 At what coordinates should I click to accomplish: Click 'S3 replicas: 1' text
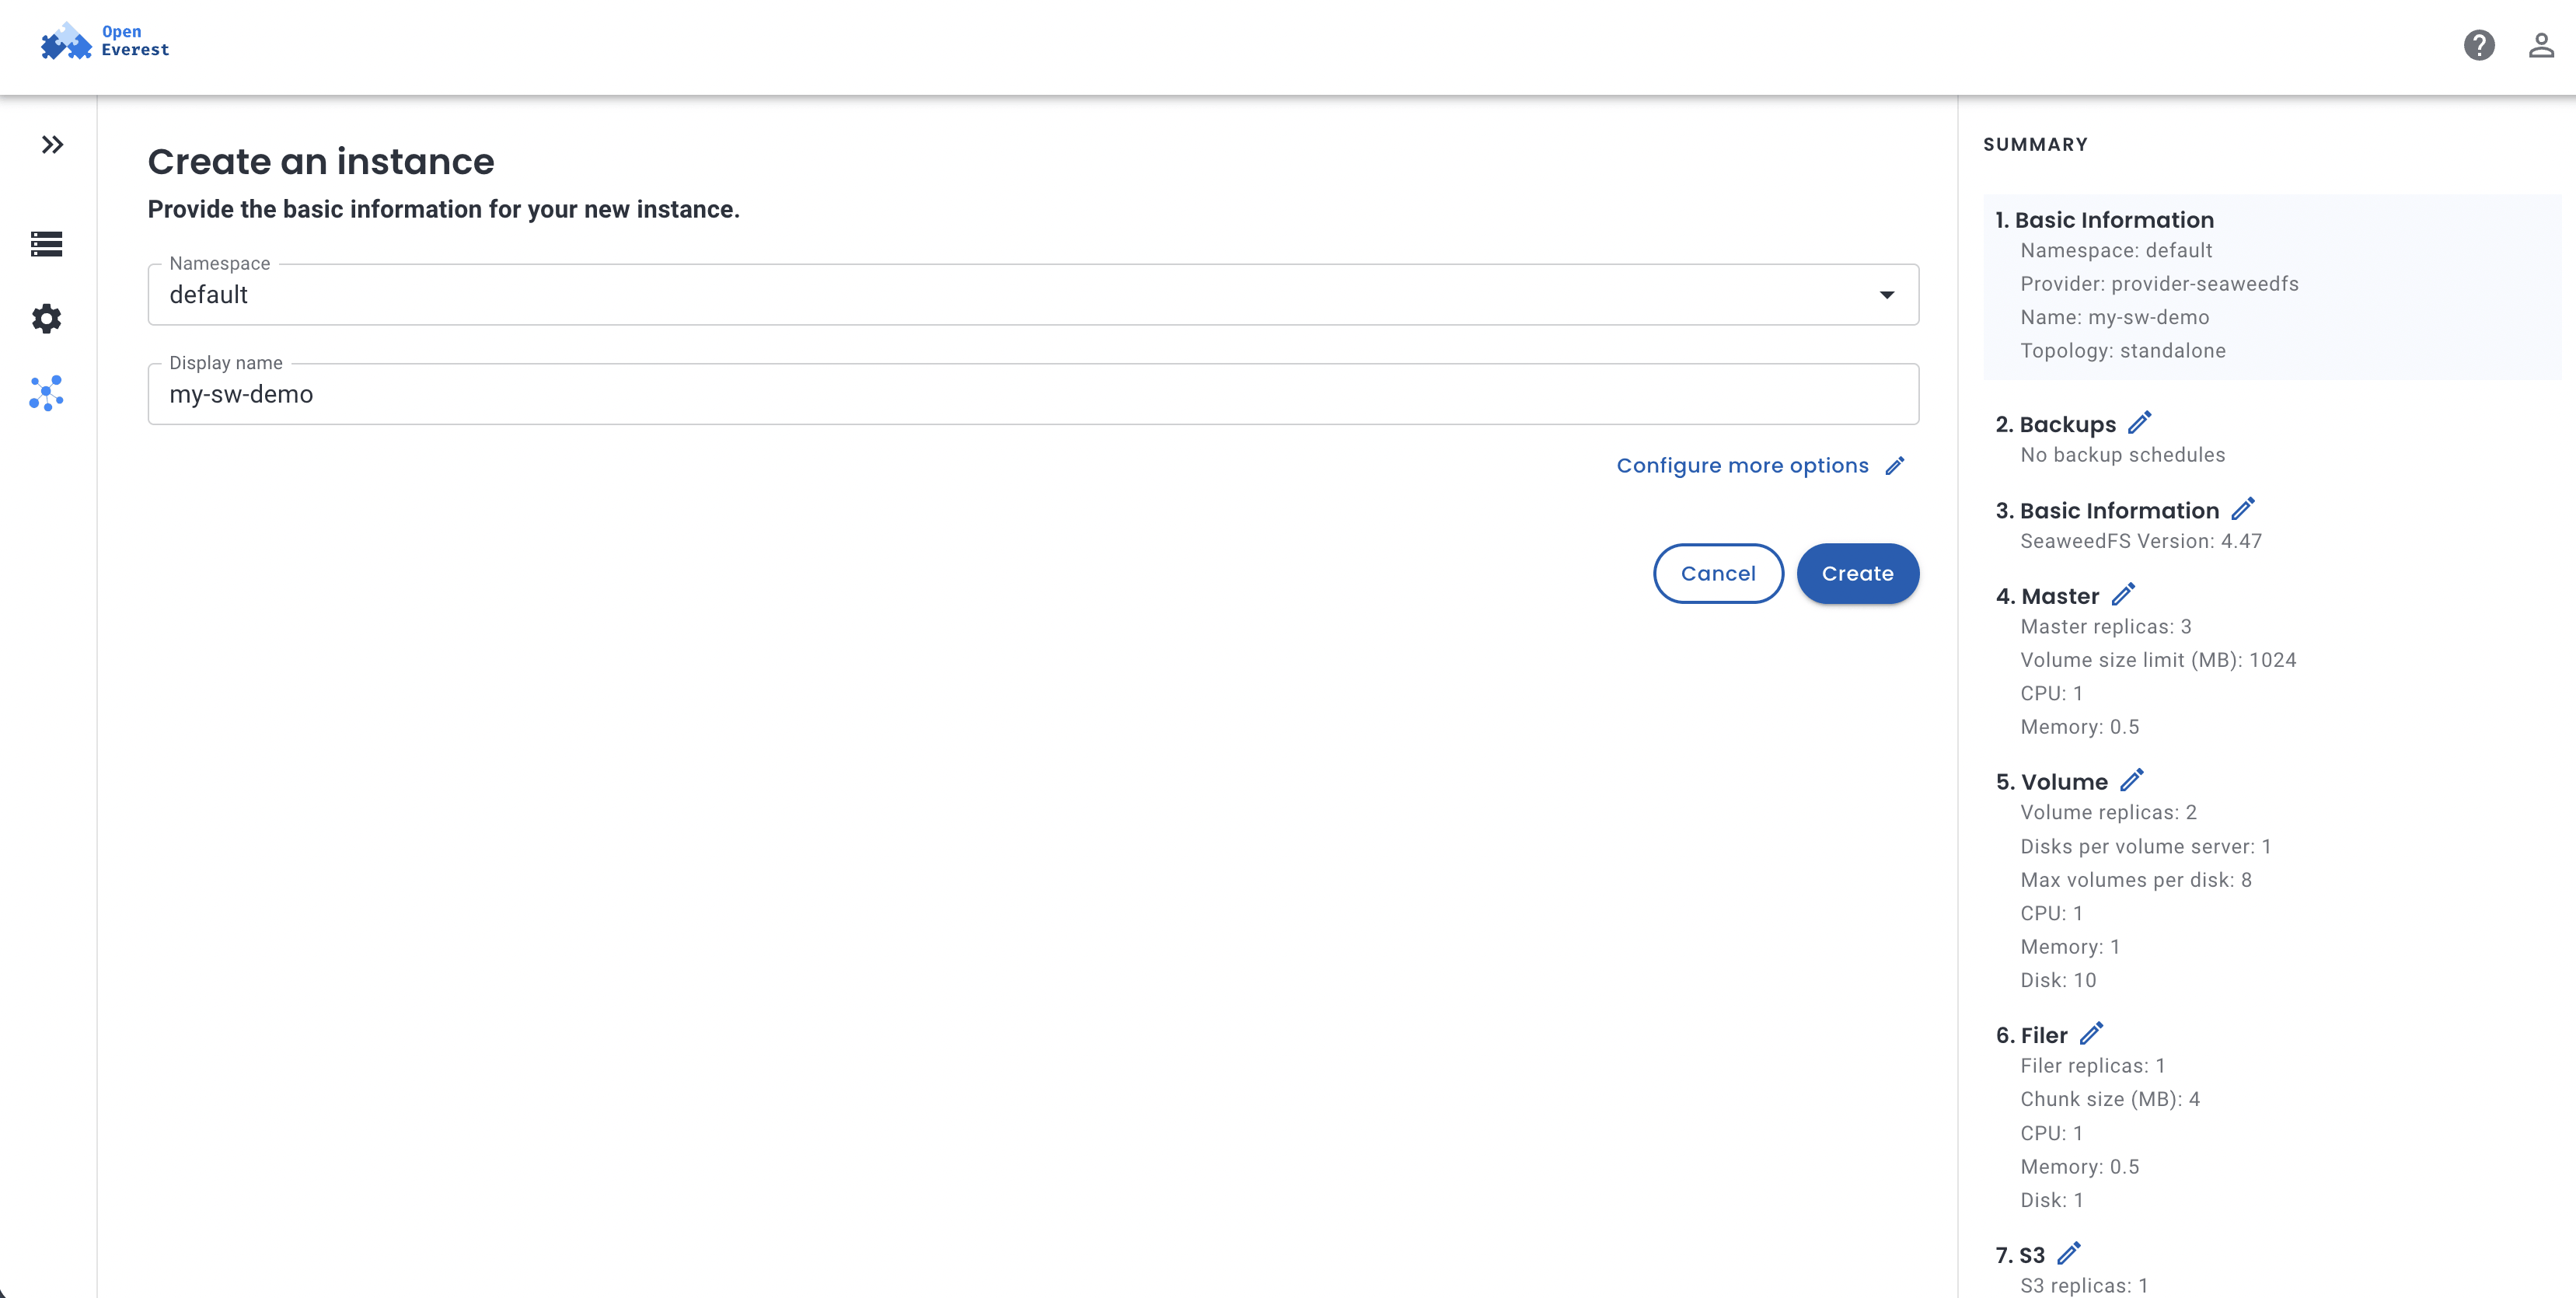[x=2084, y=1286]
